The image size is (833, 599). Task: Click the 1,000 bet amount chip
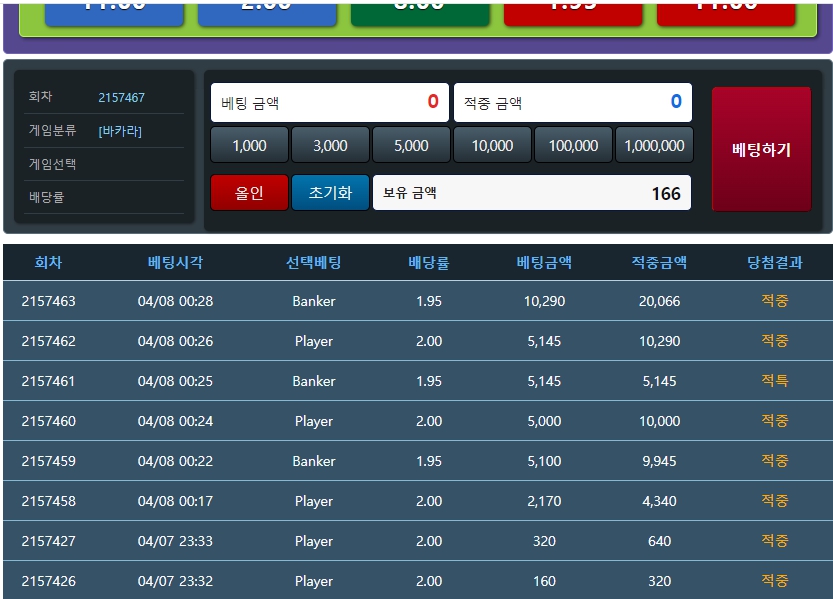click(249, 145)
